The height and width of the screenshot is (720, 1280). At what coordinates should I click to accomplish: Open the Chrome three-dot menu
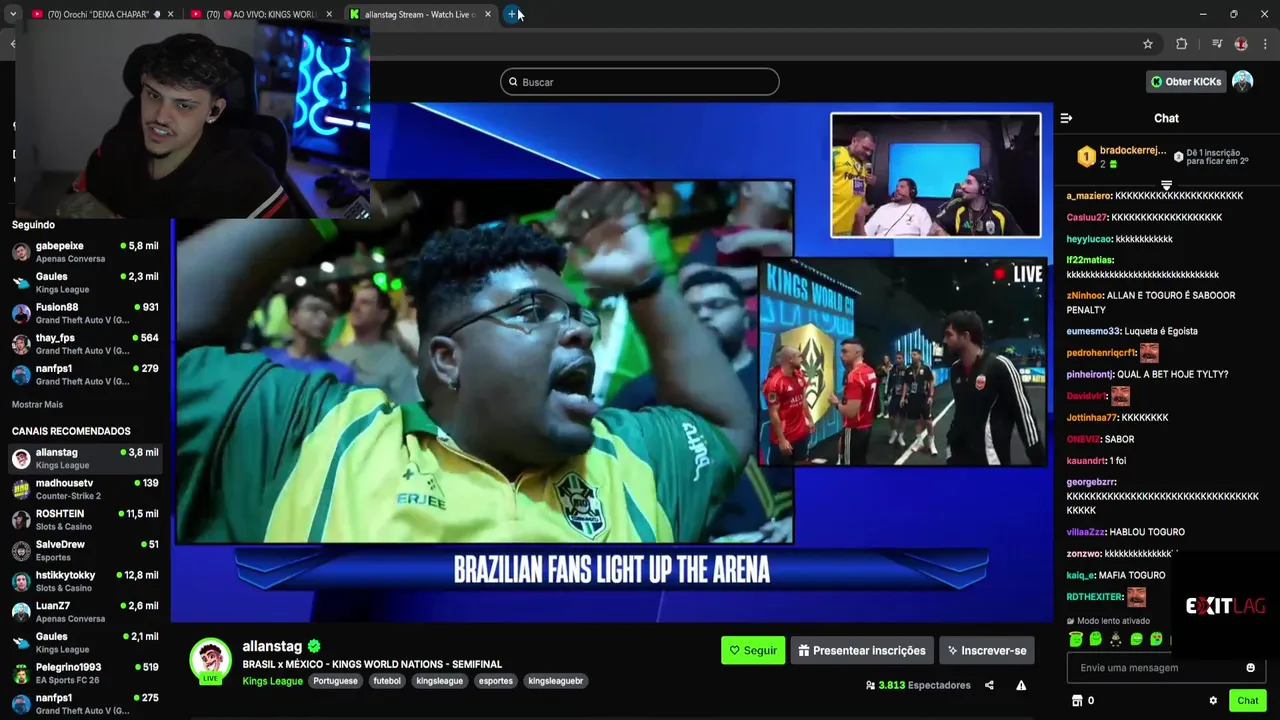(1266, 44)
